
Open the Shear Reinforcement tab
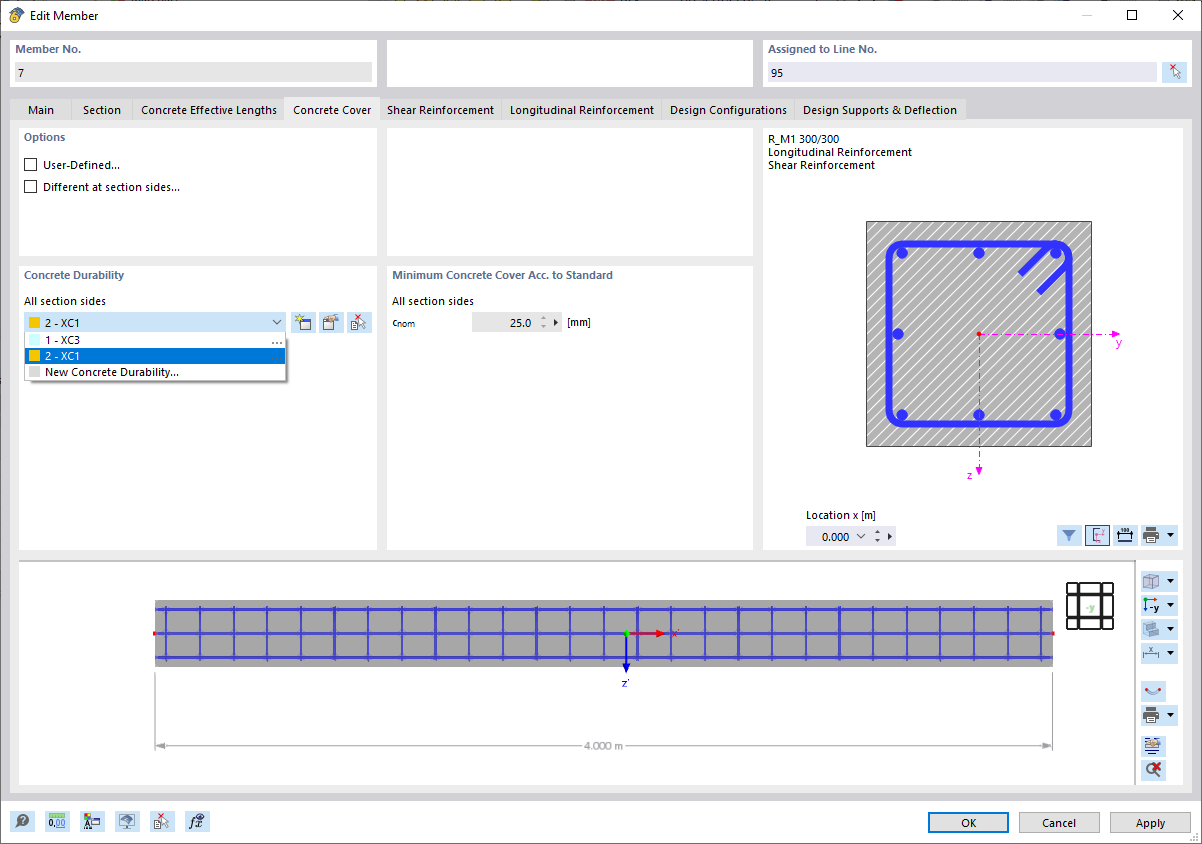pos(440,110)
